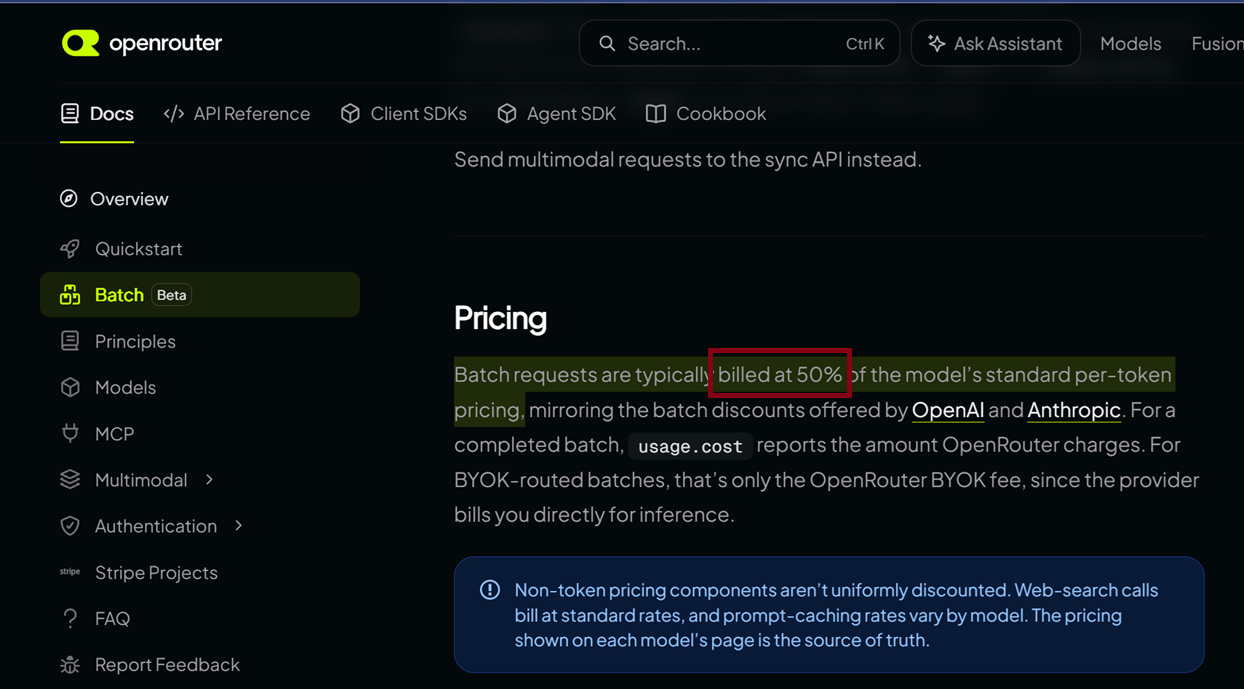
Task: Click the usage.cost code snippet
Action: [691, 446]
